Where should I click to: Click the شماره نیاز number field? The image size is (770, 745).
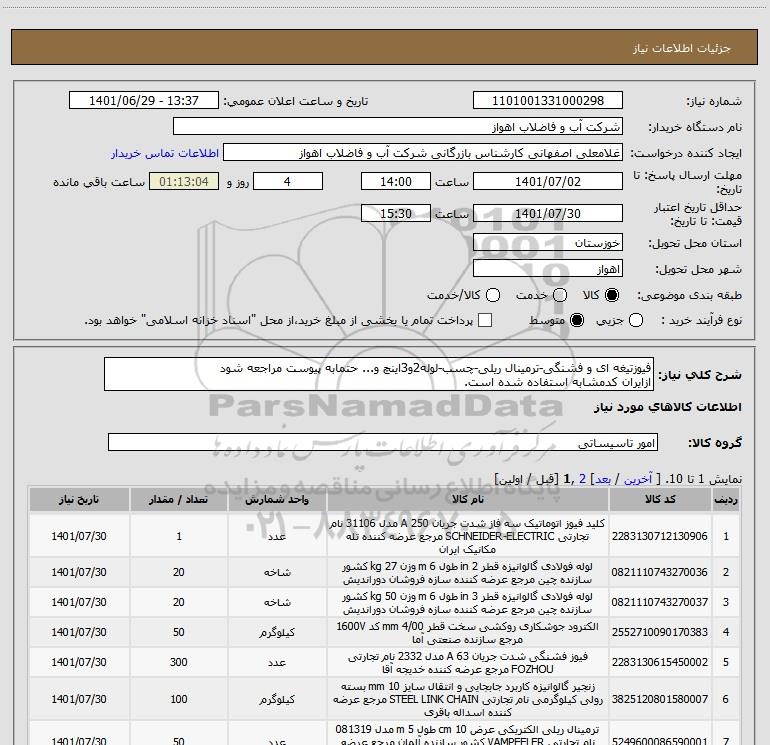point(547,101)
